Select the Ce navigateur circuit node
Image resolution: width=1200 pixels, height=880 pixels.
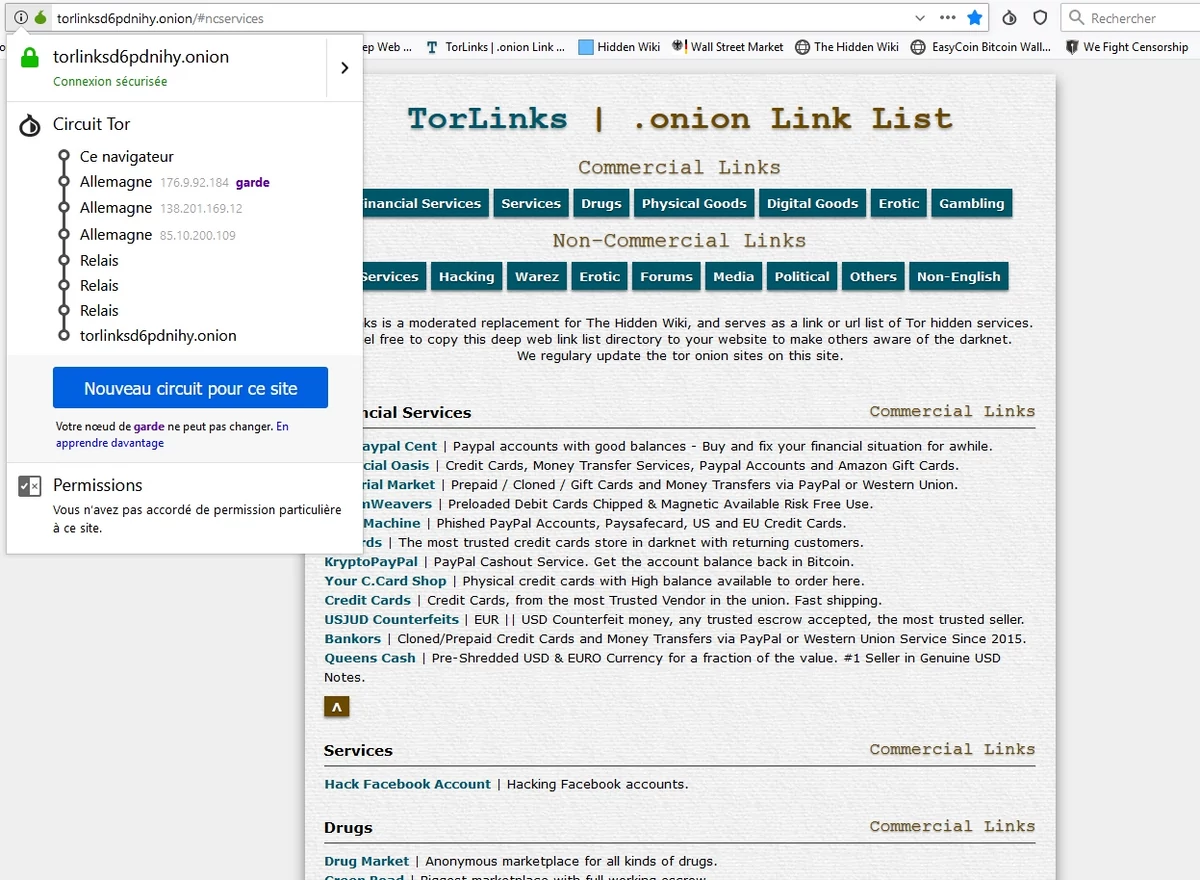coord(127,157)
